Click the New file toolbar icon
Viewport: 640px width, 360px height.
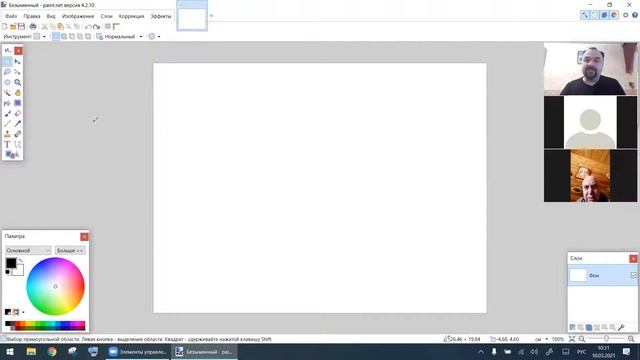point(4,27)
